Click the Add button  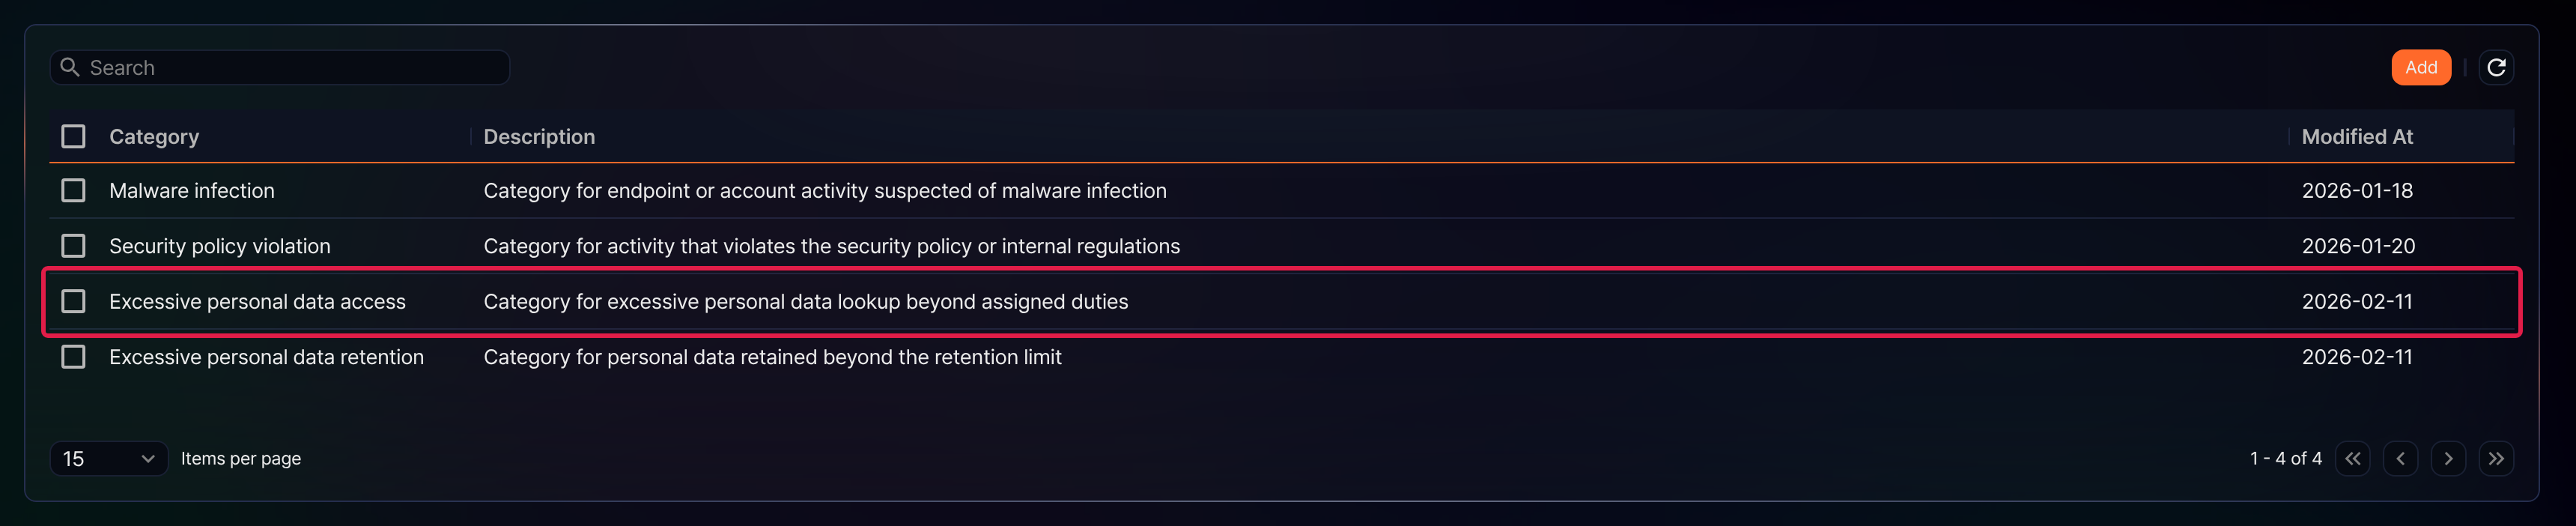pyautogui.click(x=2420, y=67)
